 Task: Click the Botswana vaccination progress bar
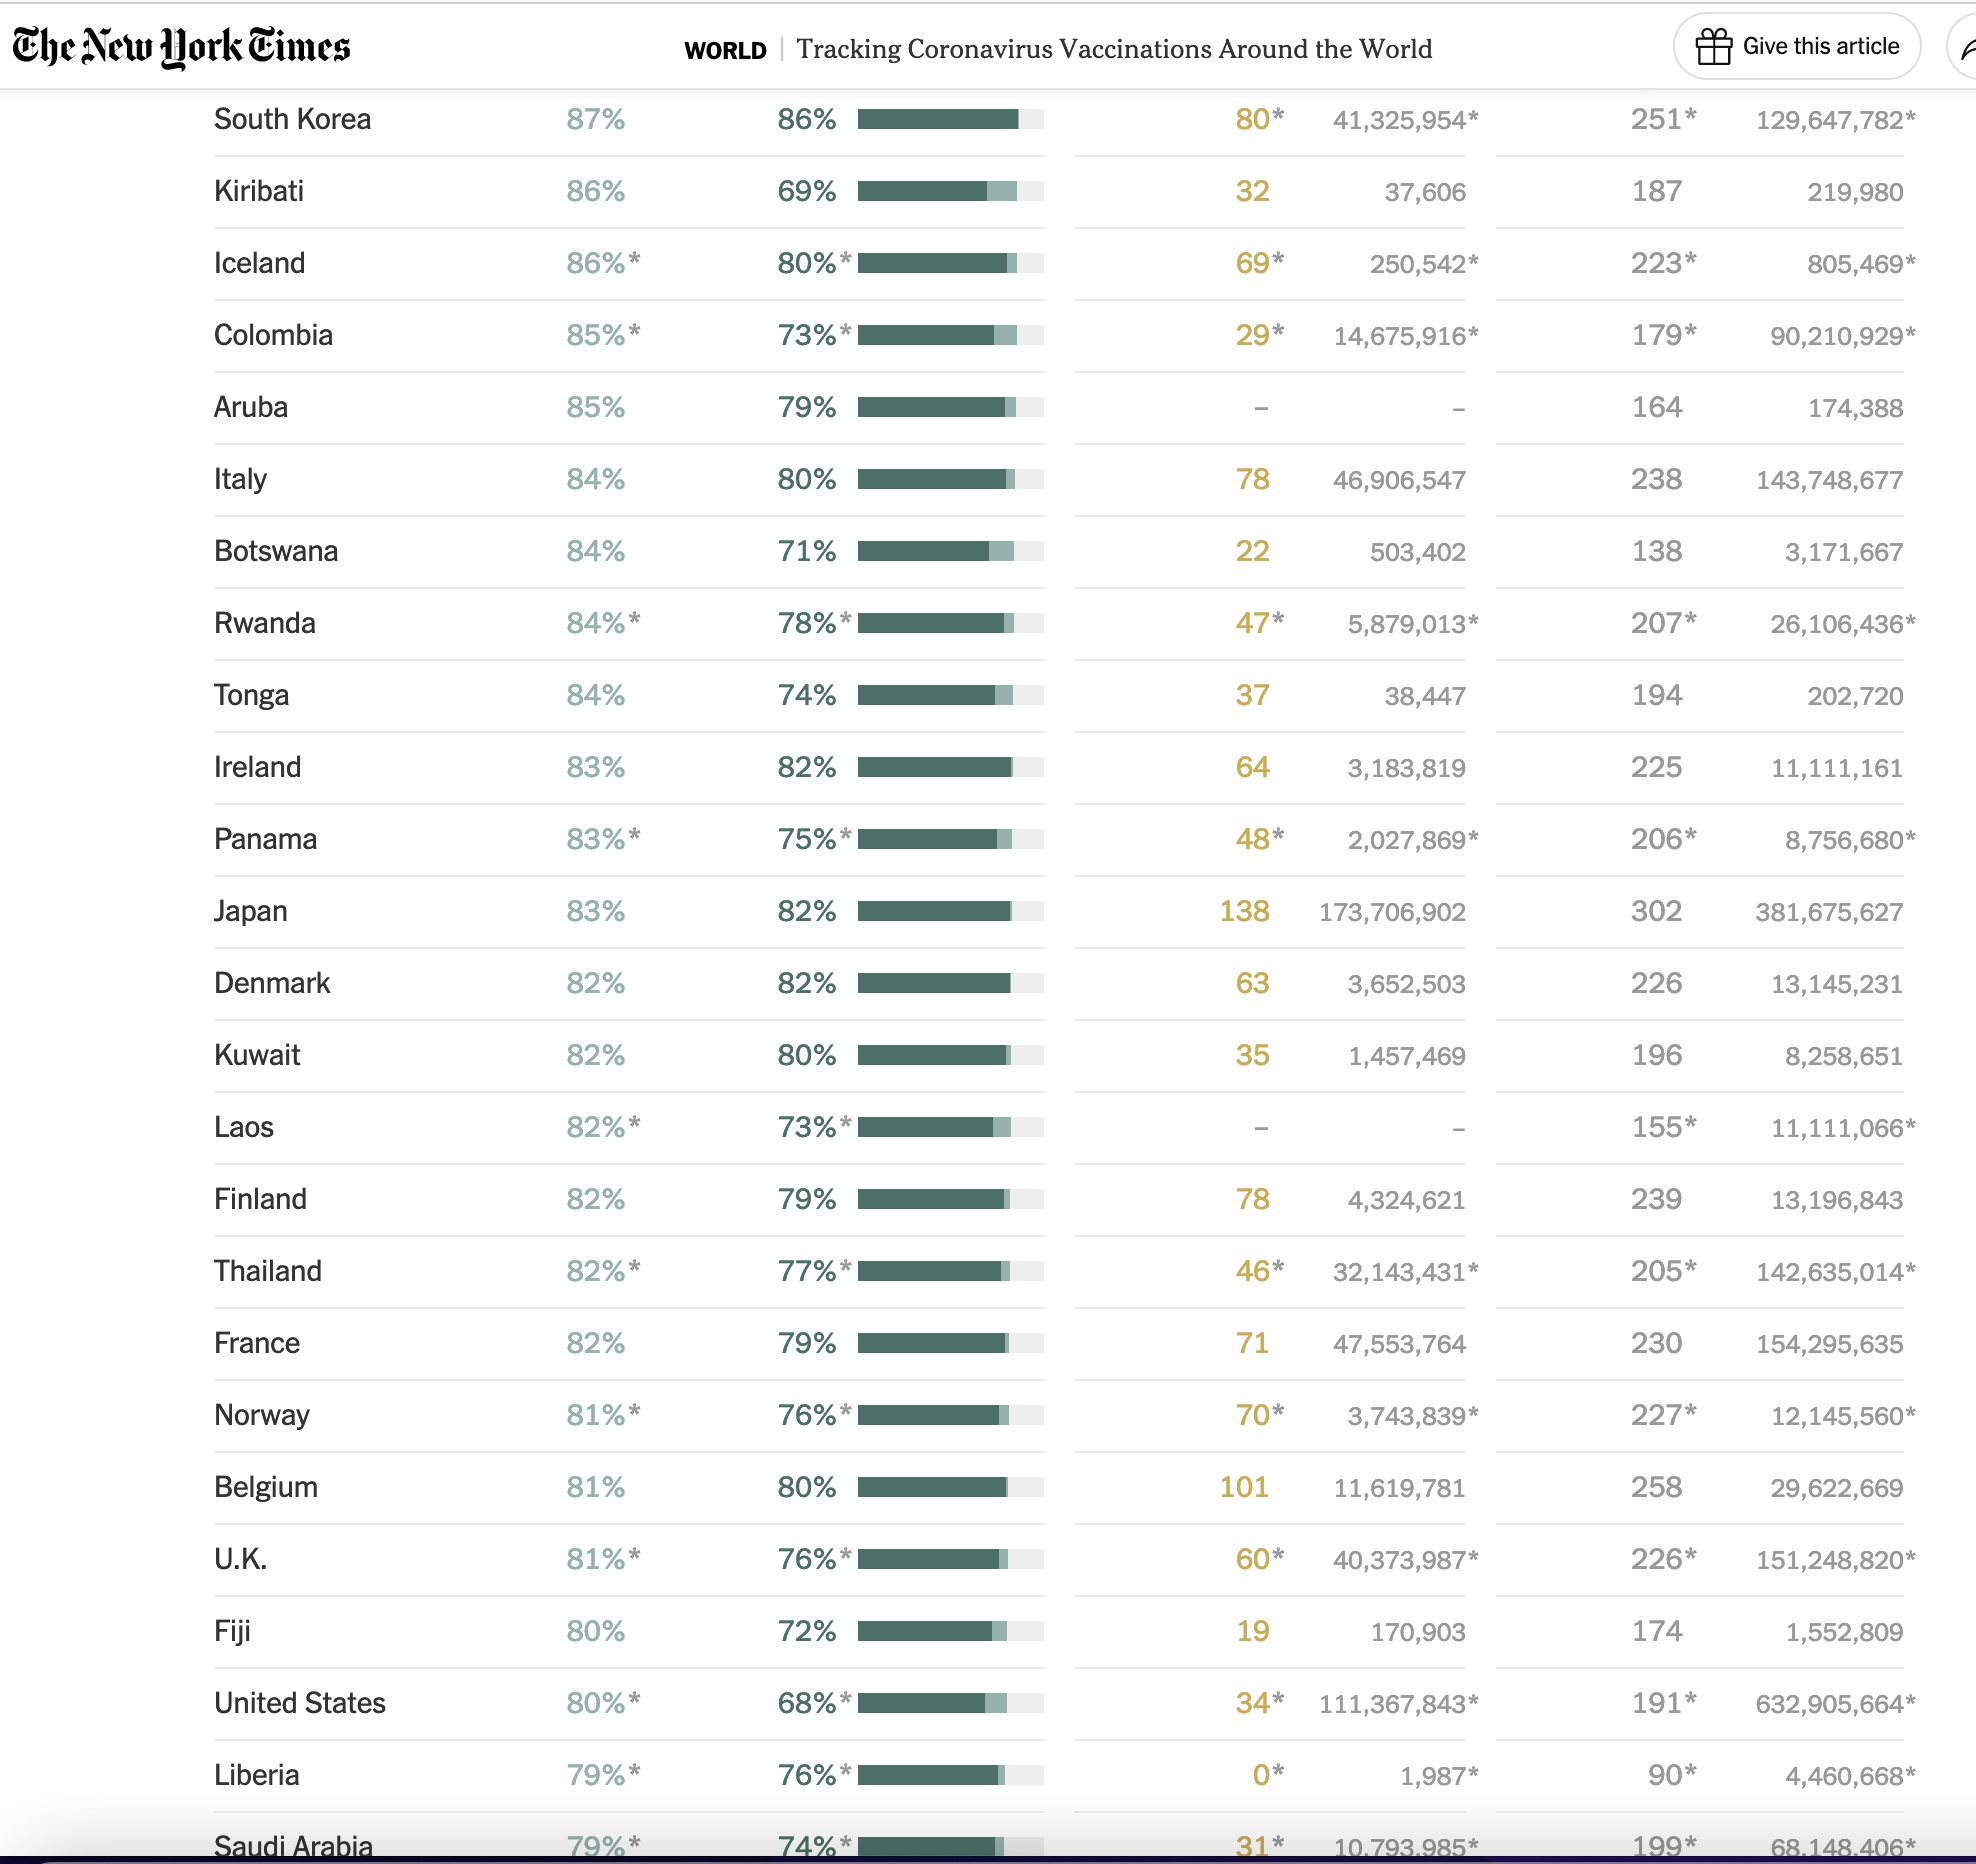click(950, 551)
